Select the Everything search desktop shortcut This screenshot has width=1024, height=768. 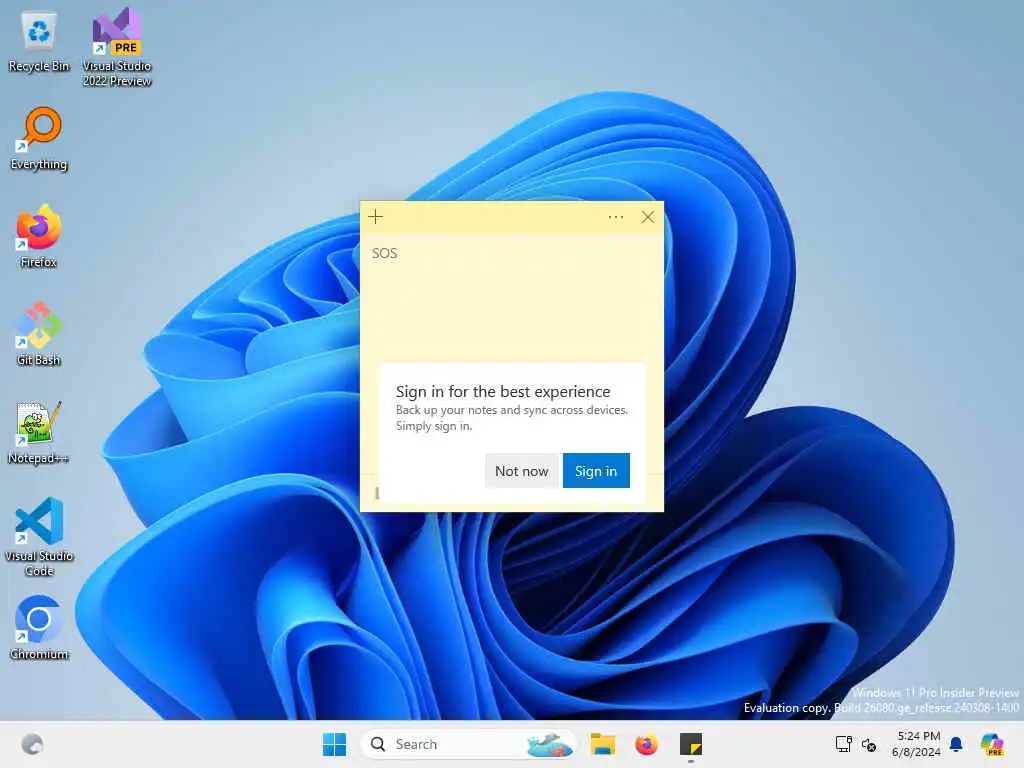pyautogui.click(x=39, y=139)
